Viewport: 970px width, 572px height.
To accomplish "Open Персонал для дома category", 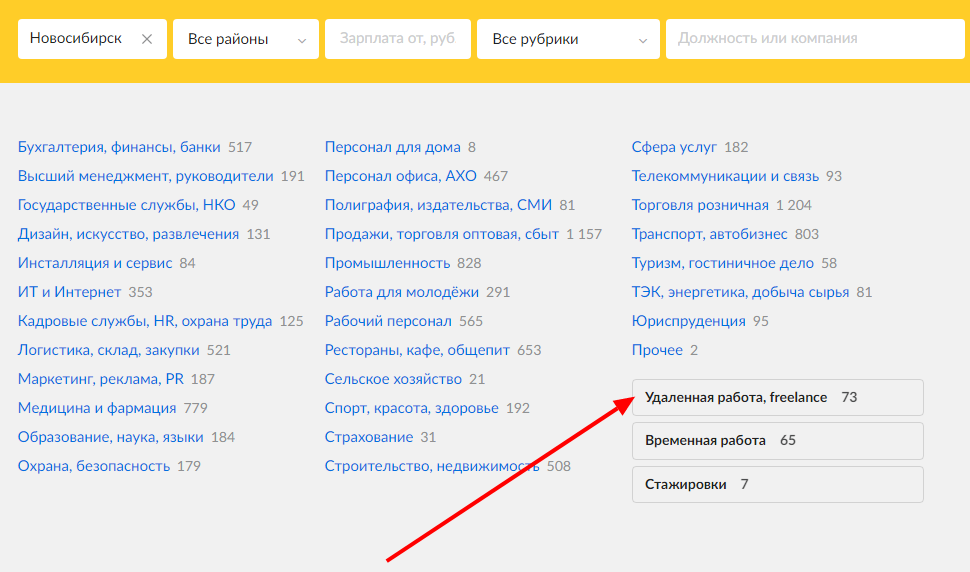I will [x=393, y=147].
